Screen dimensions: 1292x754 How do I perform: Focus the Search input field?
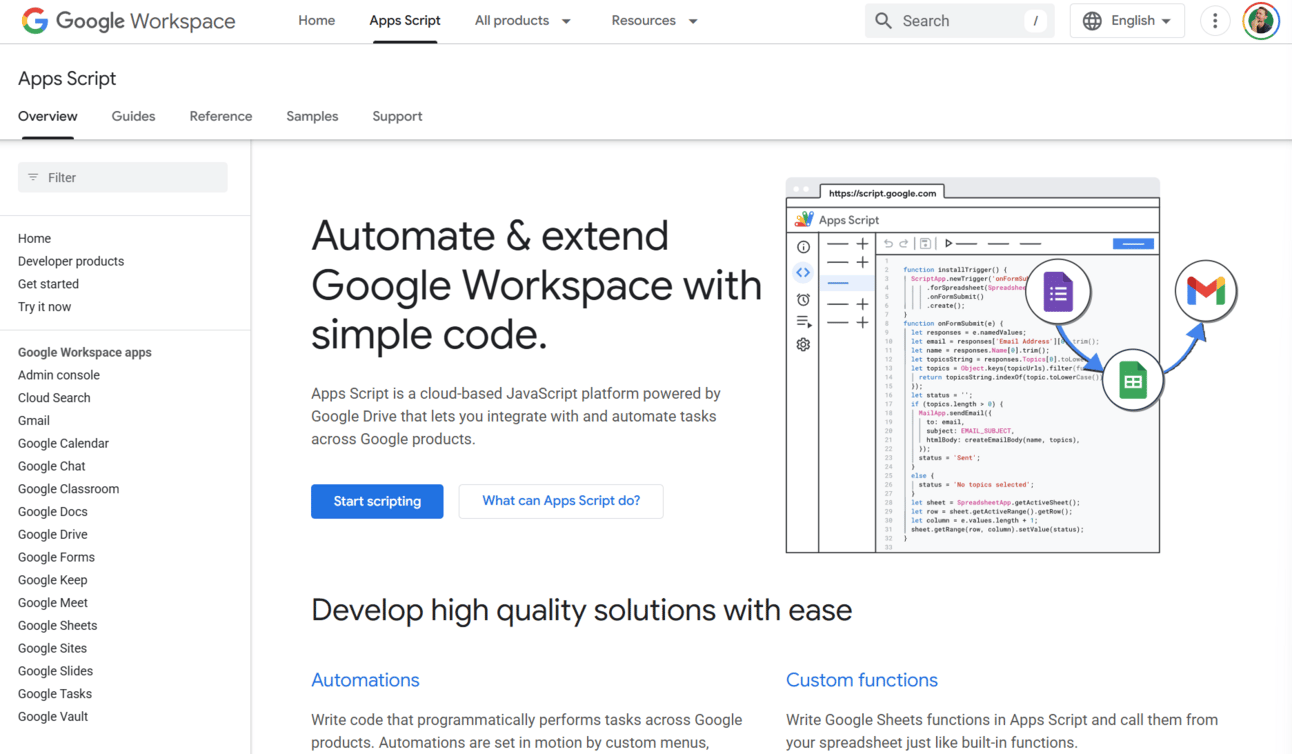tap(959, 20)
